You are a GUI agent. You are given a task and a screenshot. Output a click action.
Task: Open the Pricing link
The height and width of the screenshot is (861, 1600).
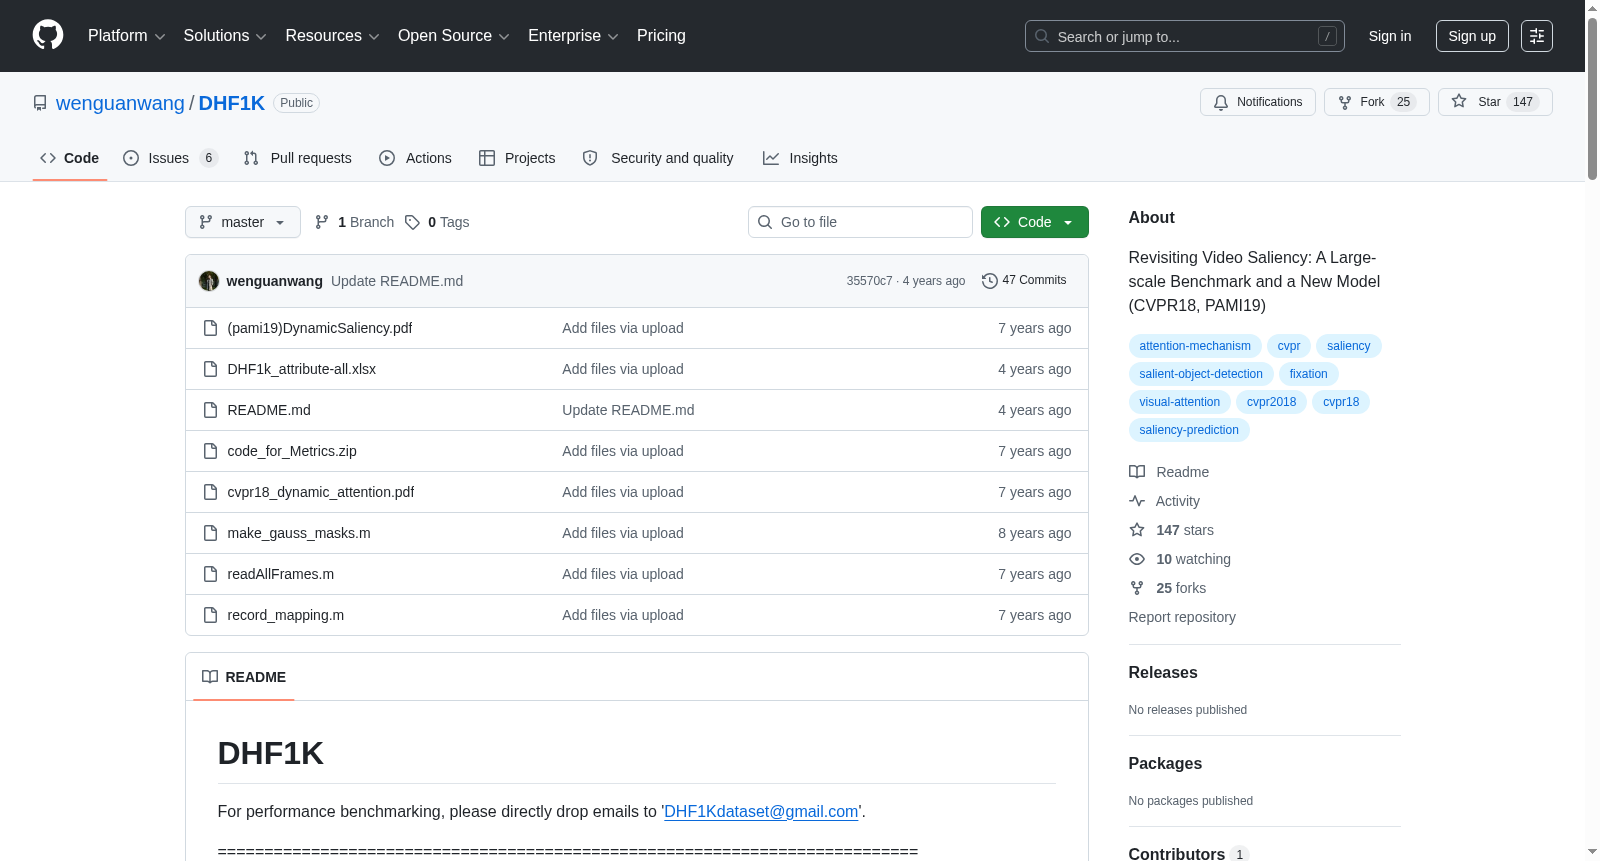pos(661,36)
